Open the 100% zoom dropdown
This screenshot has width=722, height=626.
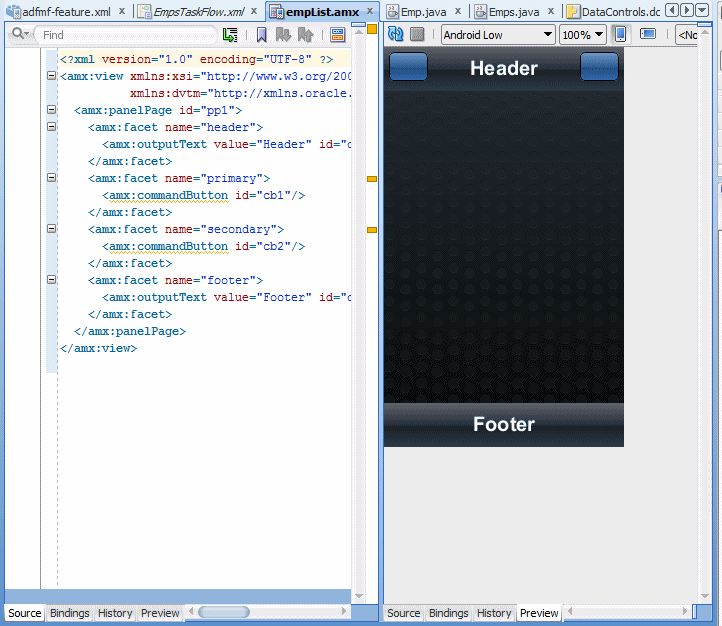(582, 35)
